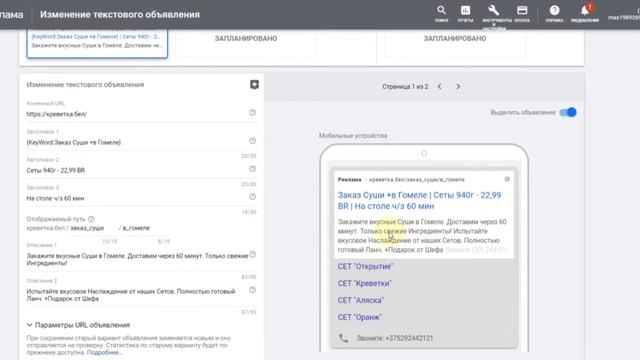The image size is (640, 360).
Task: Click the Страница 1 из 2 text
Action: 405,87
